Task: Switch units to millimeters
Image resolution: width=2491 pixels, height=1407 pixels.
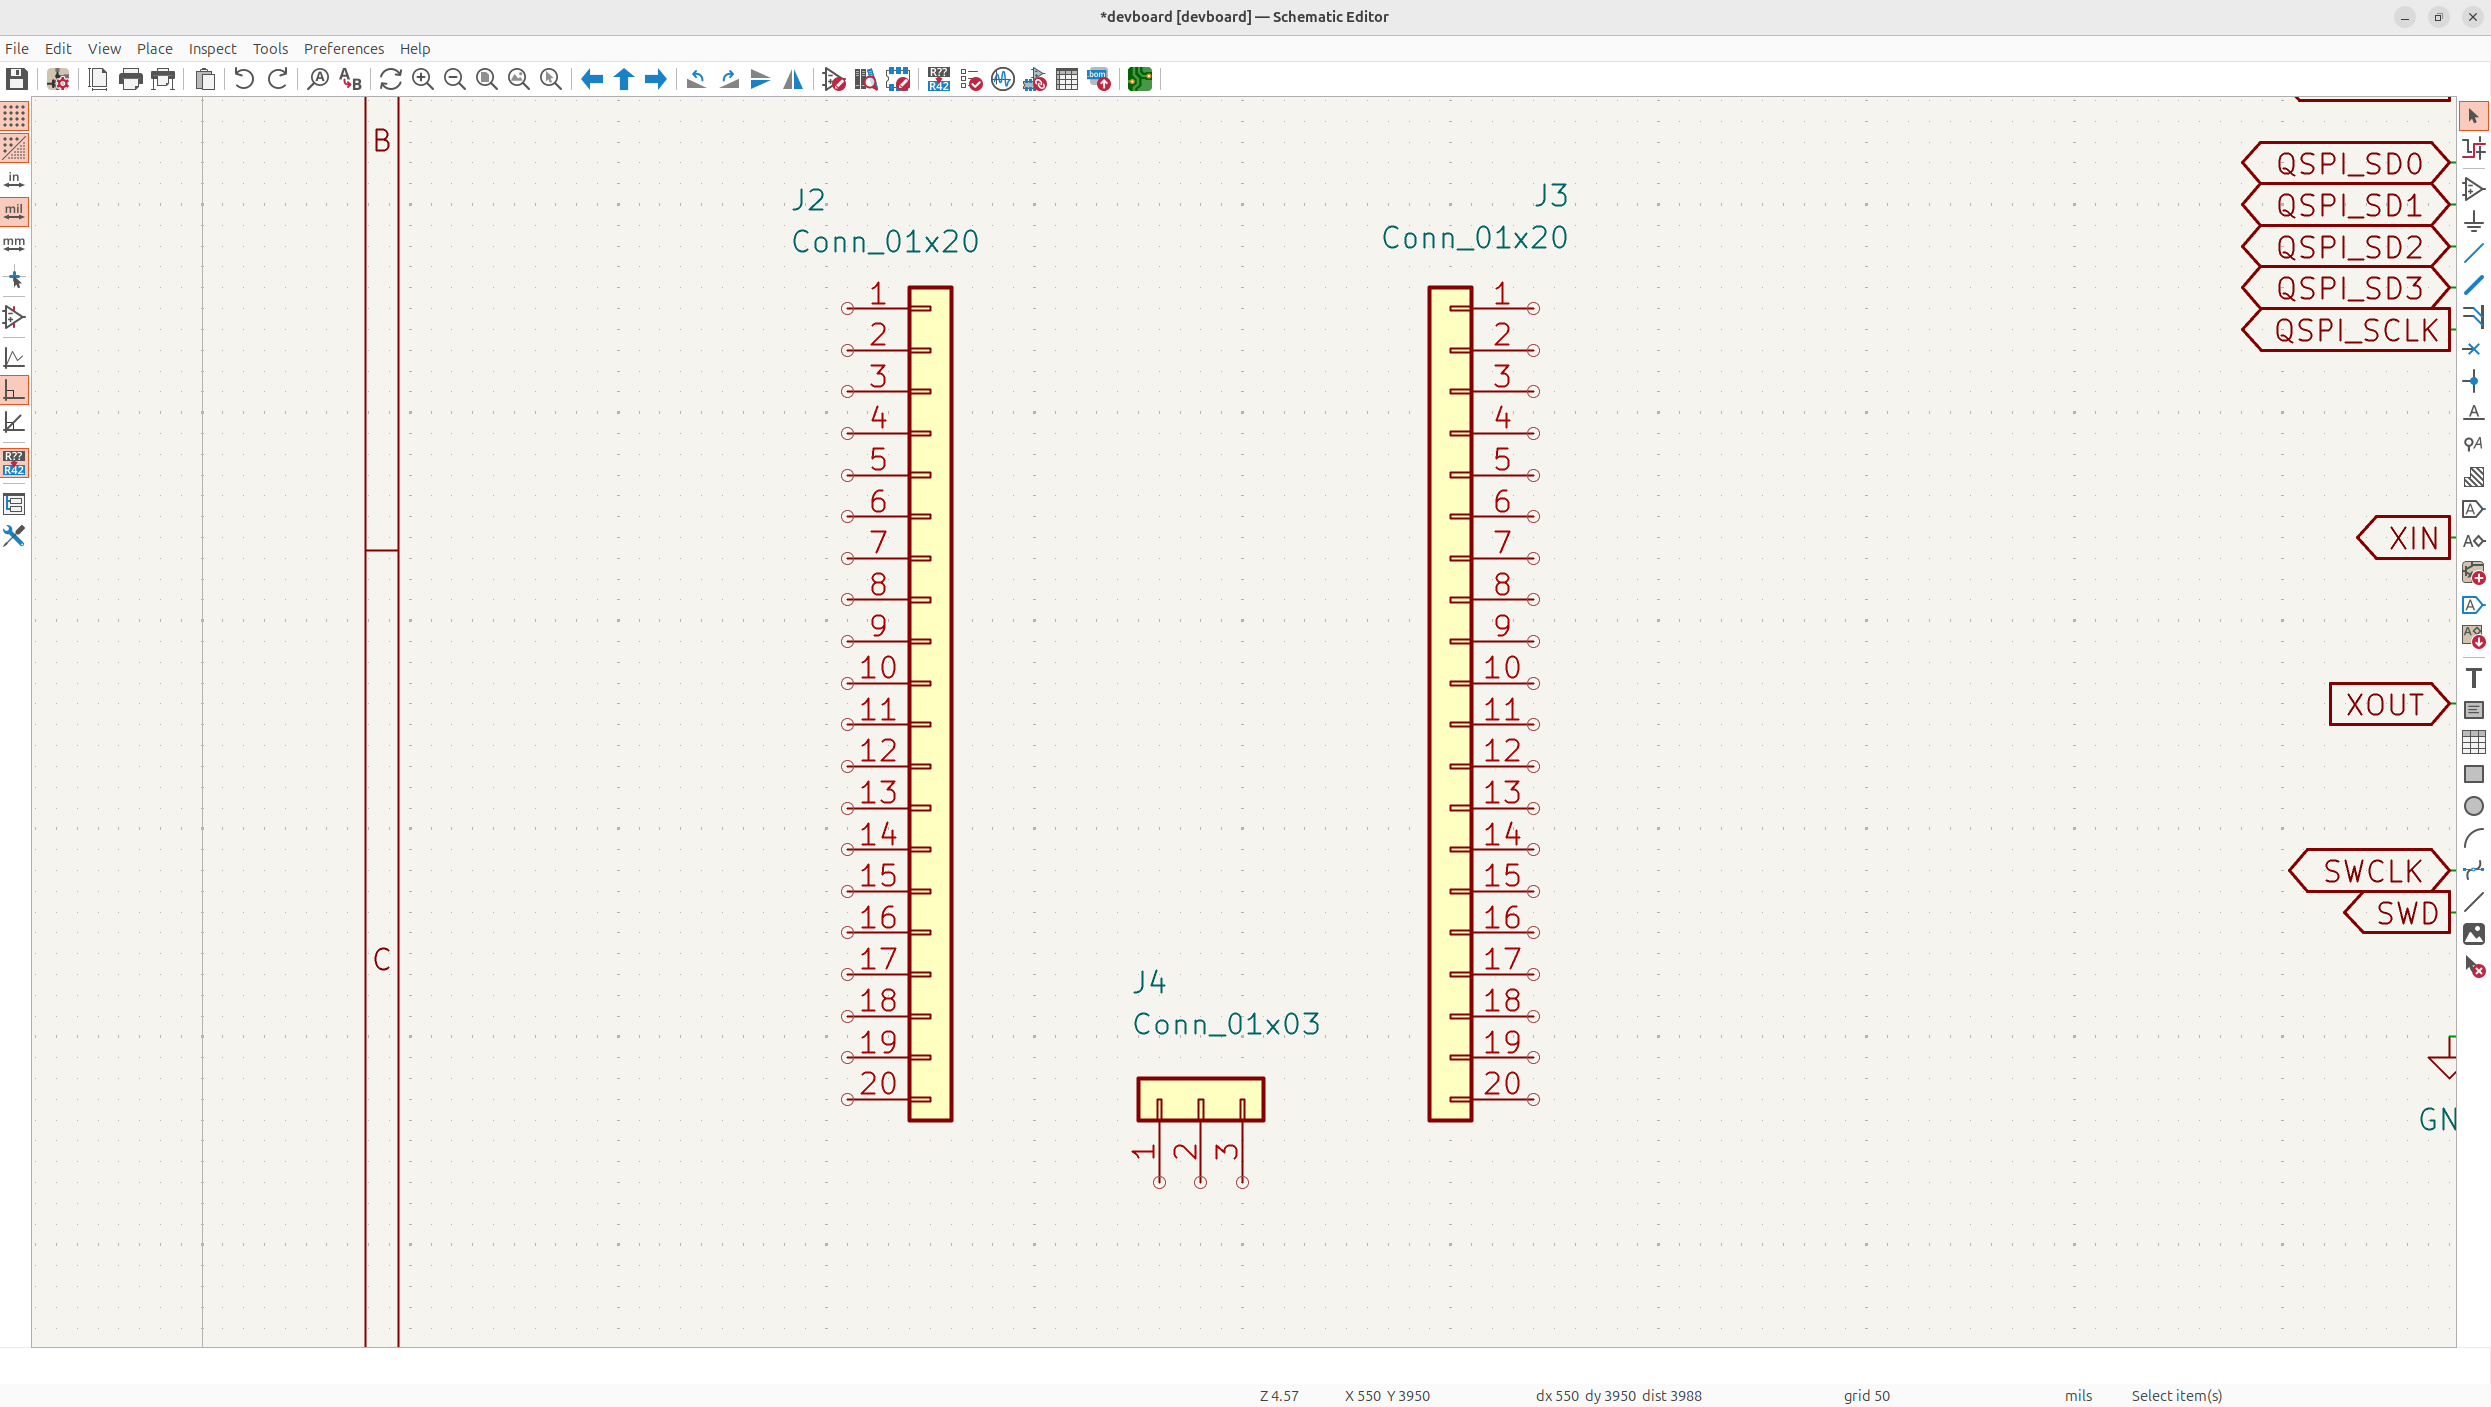Action: 14,244
